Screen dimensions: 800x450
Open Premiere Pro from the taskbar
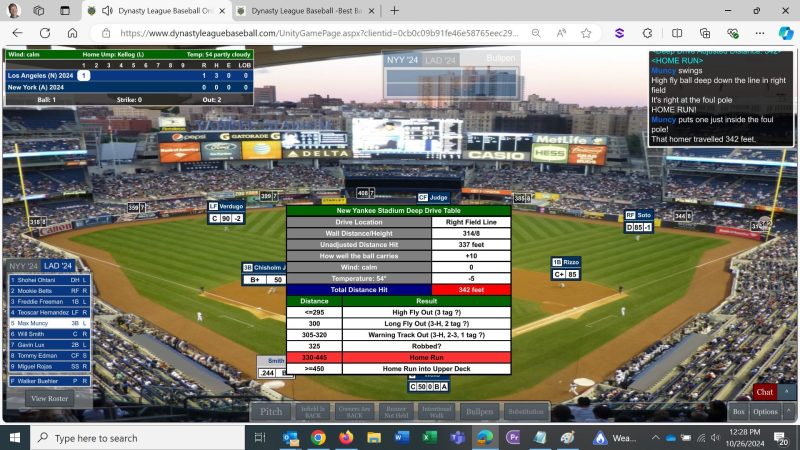tap(514, 438)
